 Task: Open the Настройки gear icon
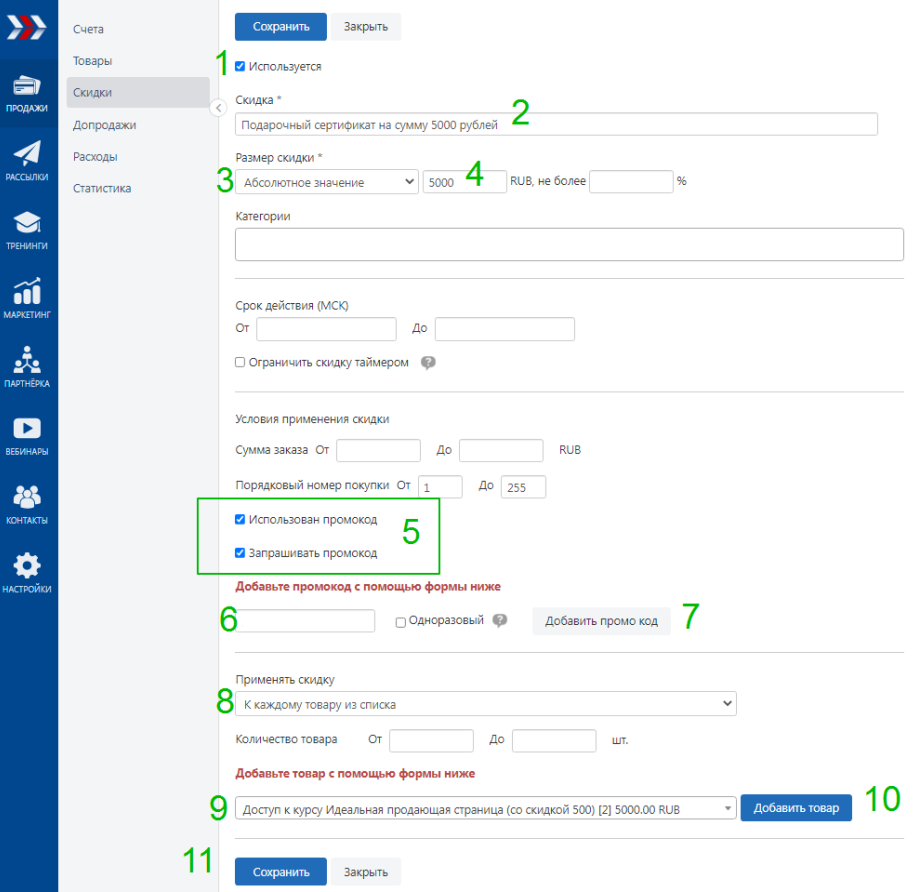point(27,565)
